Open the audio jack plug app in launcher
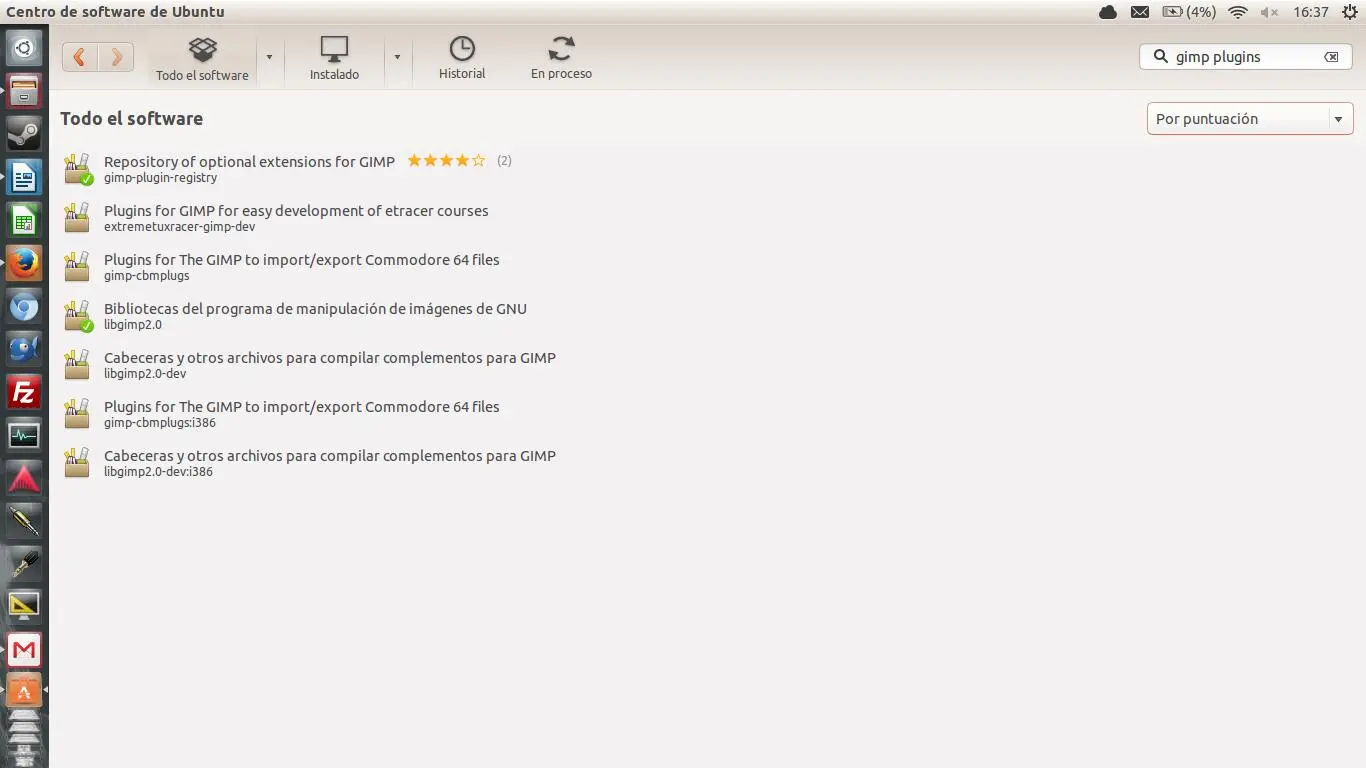1366x768 pixels. [x=24, y=521]
